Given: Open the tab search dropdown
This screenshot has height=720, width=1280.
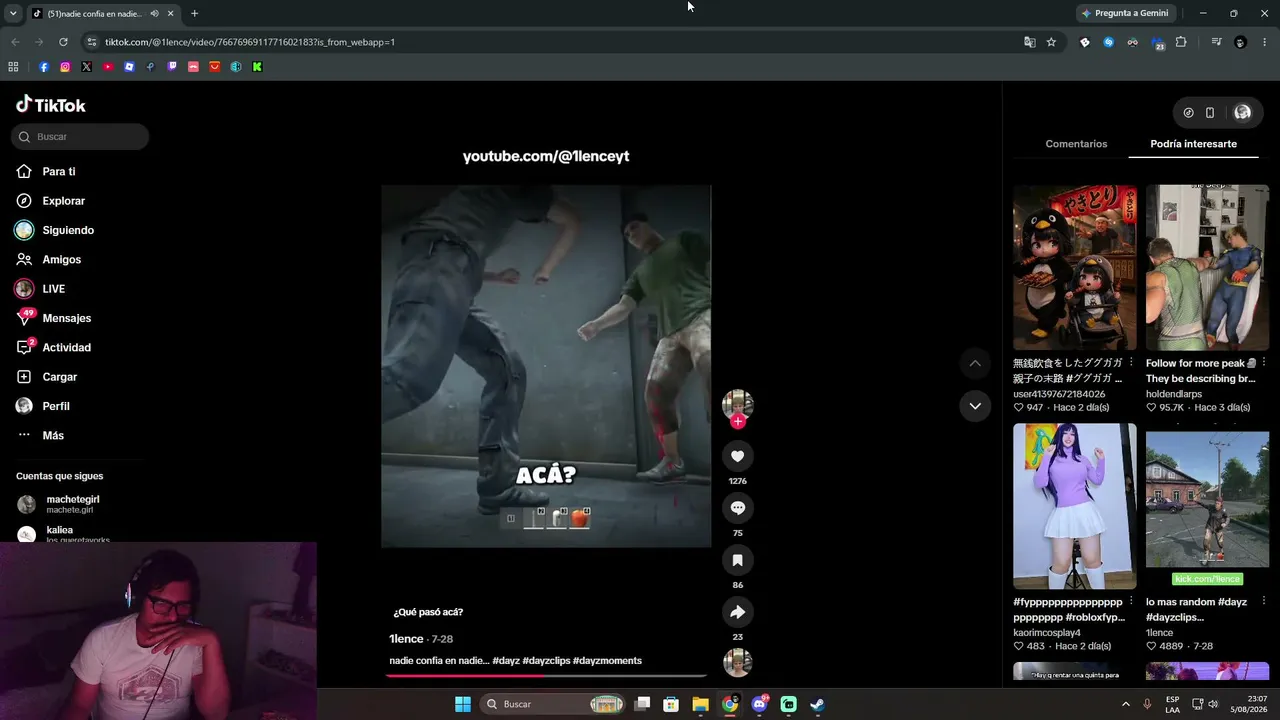Looking at the screenshot, I should pyautogui.click(x=12, y=14).
